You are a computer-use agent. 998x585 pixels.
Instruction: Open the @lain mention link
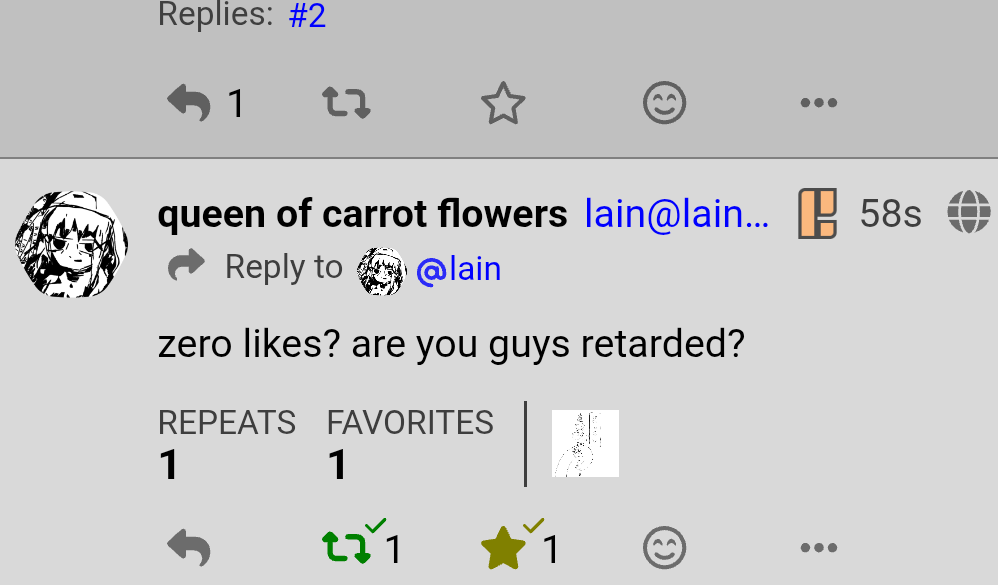pyautogui.click(x=458, y=269)
